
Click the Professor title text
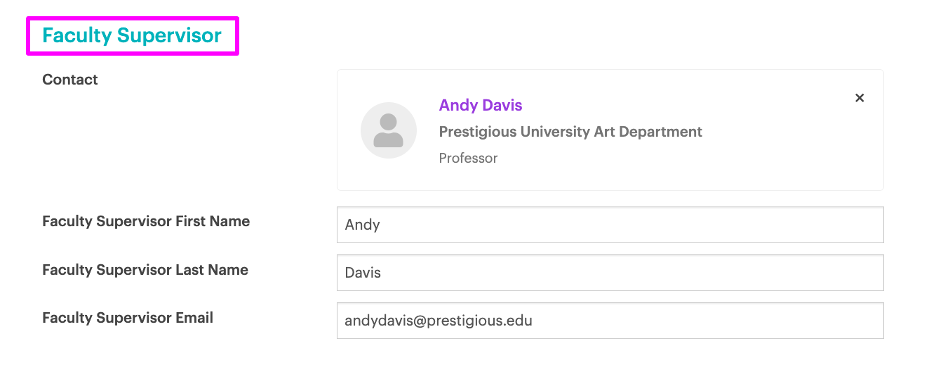[x=468, y=158]
